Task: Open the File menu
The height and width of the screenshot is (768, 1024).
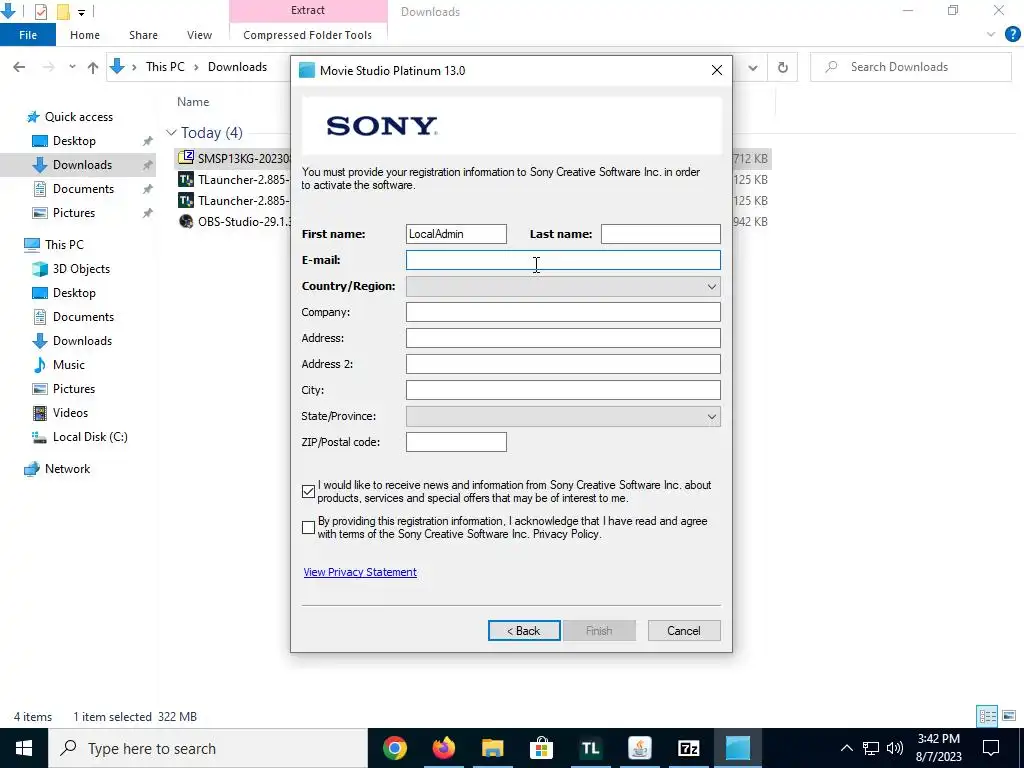Action: tap(28, 35)
